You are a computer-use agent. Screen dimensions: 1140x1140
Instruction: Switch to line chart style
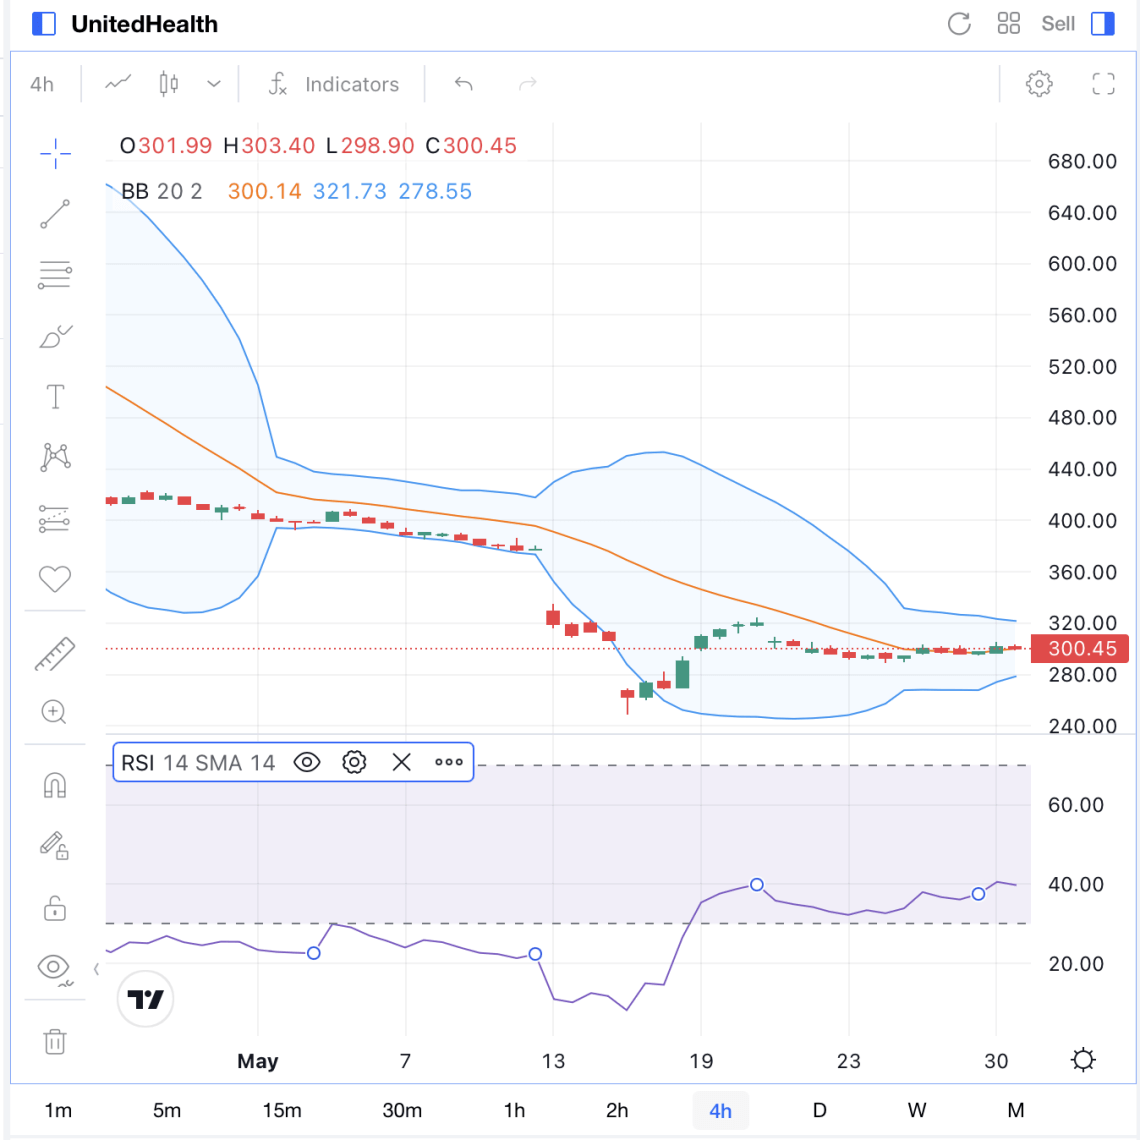(x=118, y=84)
